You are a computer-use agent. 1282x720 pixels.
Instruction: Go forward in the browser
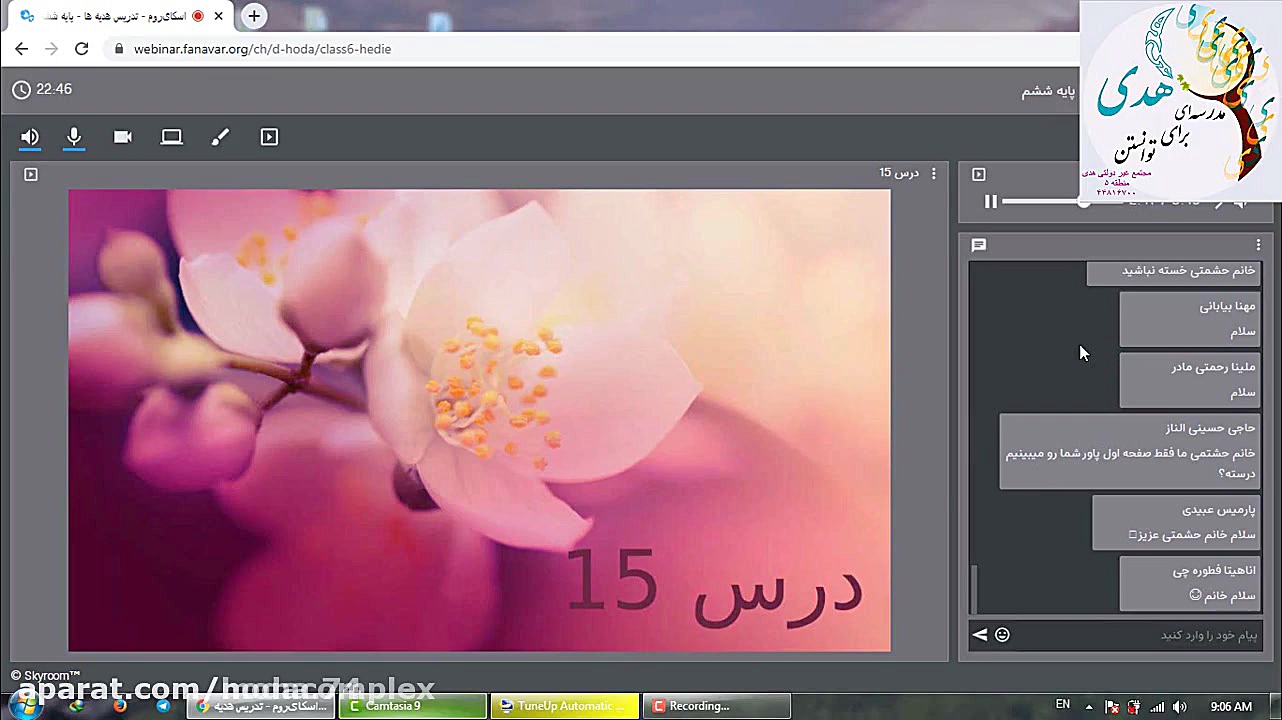(52, 49)
